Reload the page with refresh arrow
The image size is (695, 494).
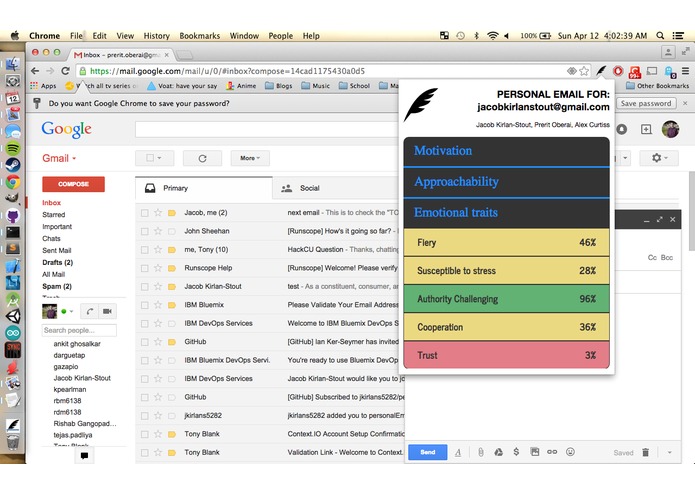coord(65,71)
